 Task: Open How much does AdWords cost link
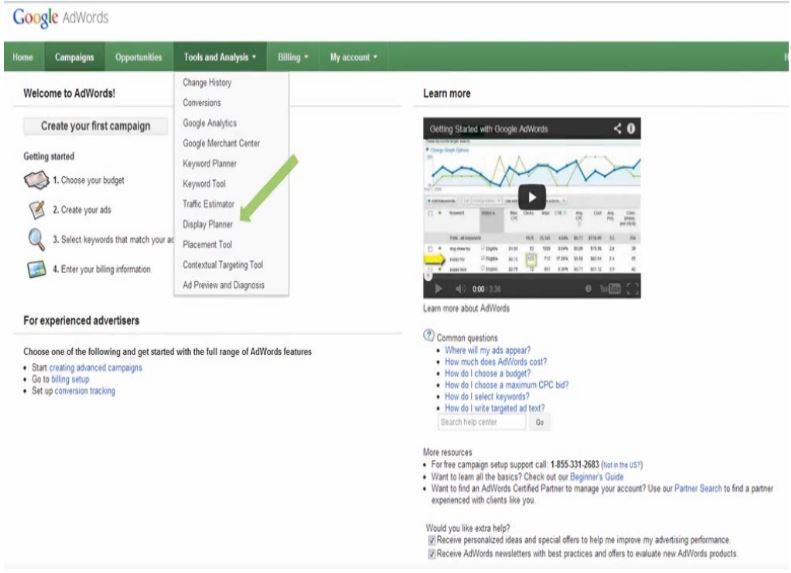[495, 362]
